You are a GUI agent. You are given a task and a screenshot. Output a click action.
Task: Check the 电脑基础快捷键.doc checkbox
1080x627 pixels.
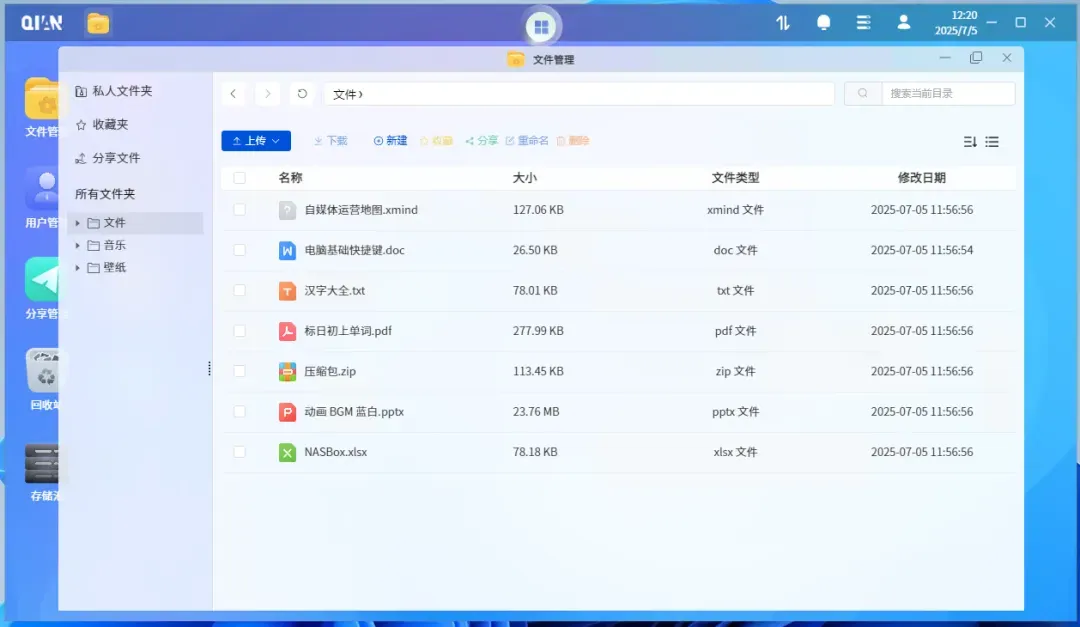(239, 250)
